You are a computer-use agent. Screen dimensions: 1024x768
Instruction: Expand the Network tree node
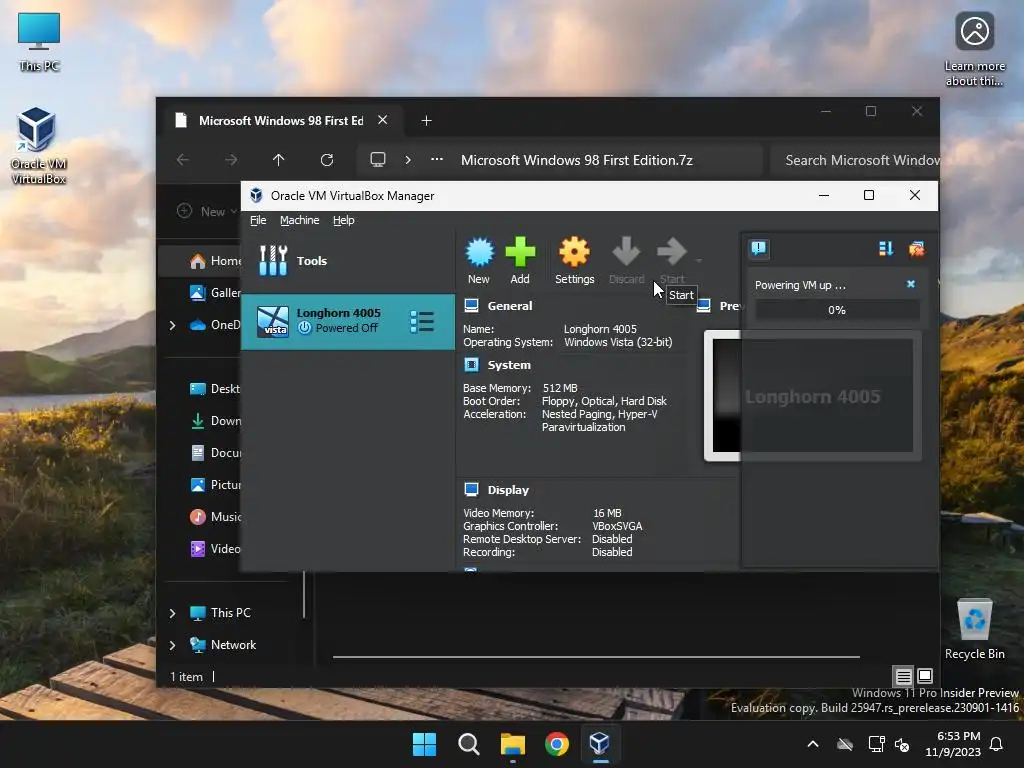click(172, 645)
